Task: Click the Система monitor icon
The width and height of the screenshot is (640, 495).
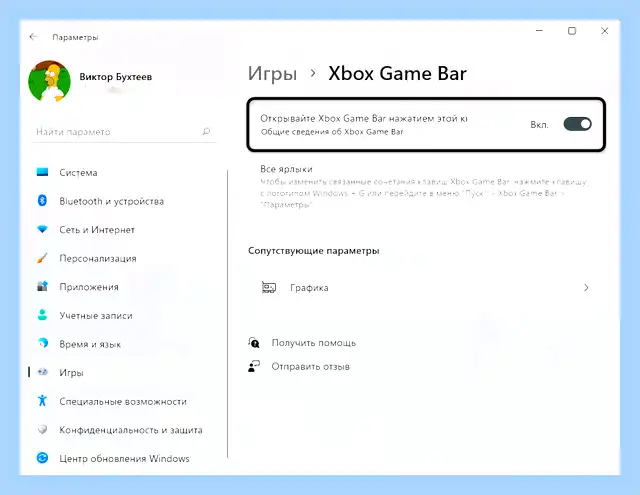Action: point(42,172)
